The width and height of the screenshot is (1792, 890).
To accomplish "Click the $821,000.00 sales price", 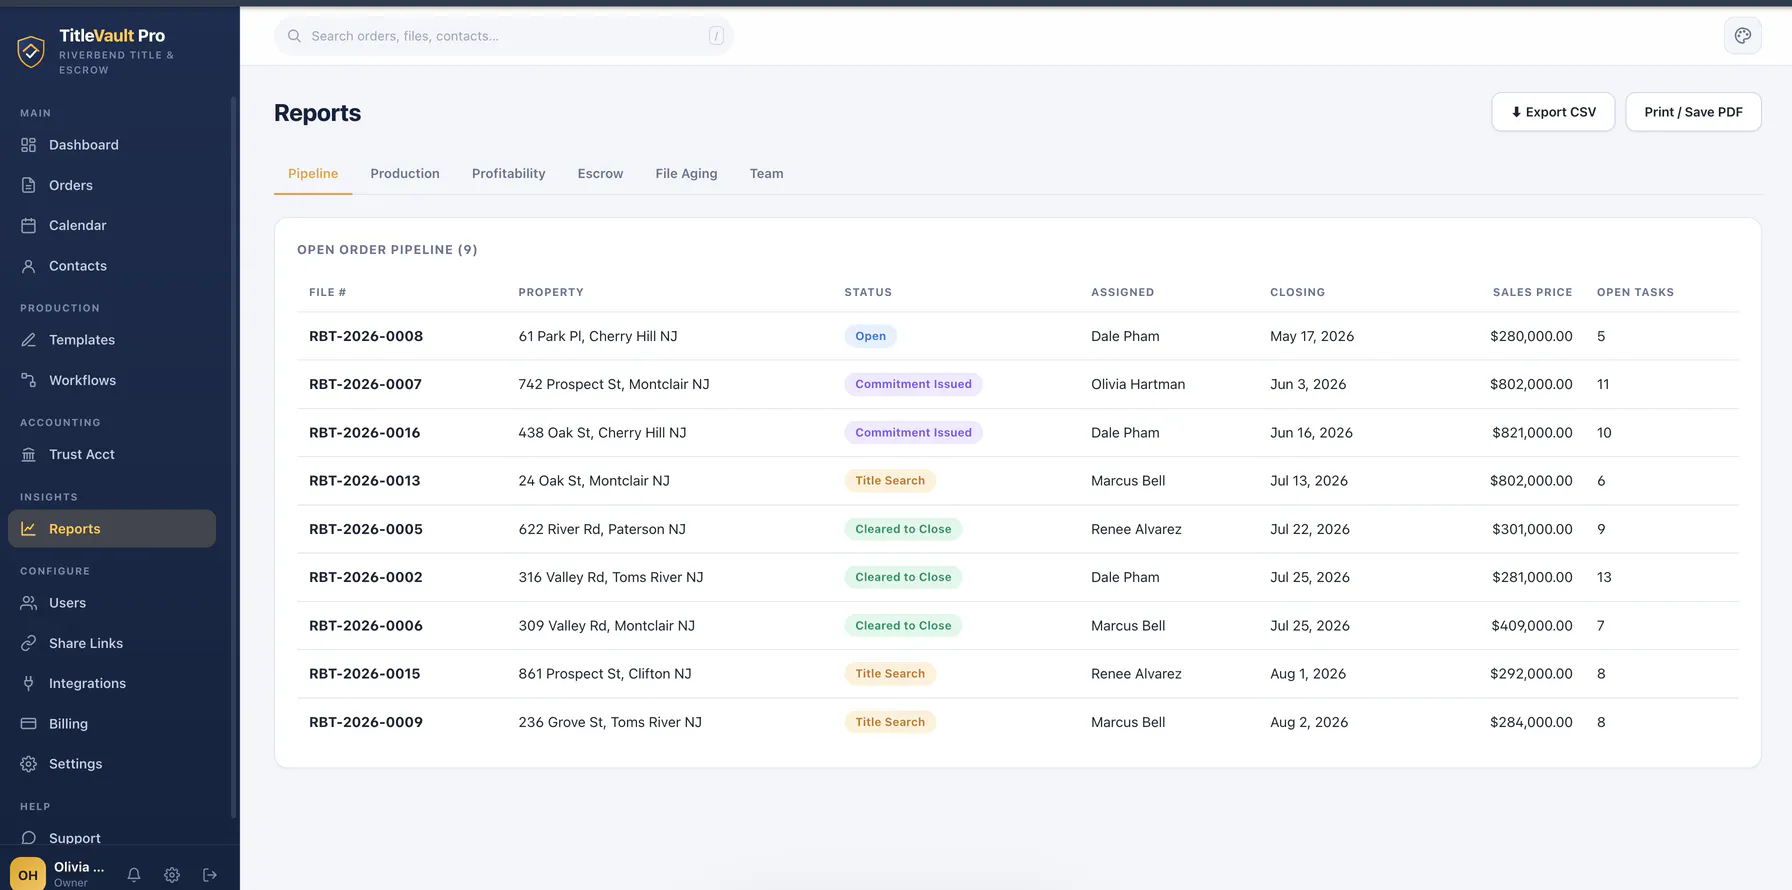I will [1532, 433].
